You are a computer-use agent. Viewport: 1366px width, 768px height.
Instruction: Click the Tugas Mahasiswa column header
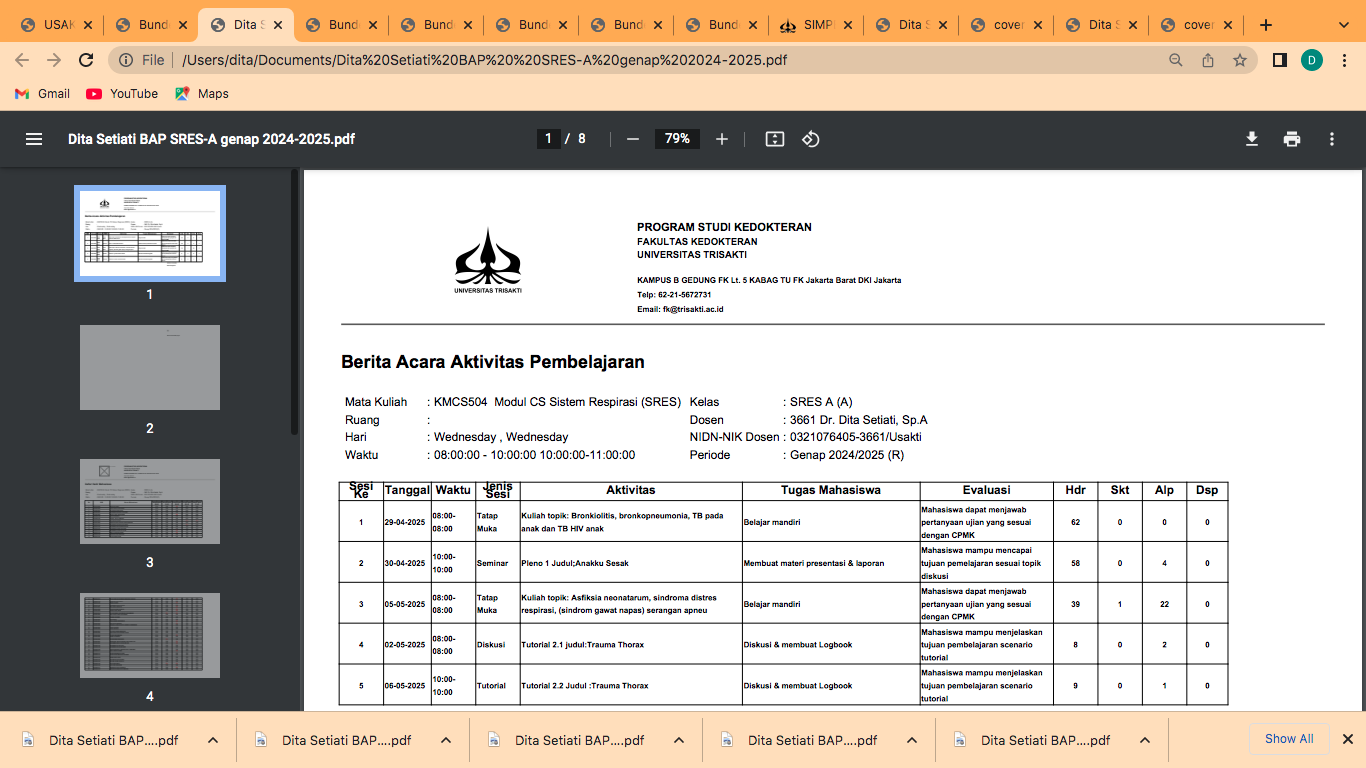pos(831,490)
